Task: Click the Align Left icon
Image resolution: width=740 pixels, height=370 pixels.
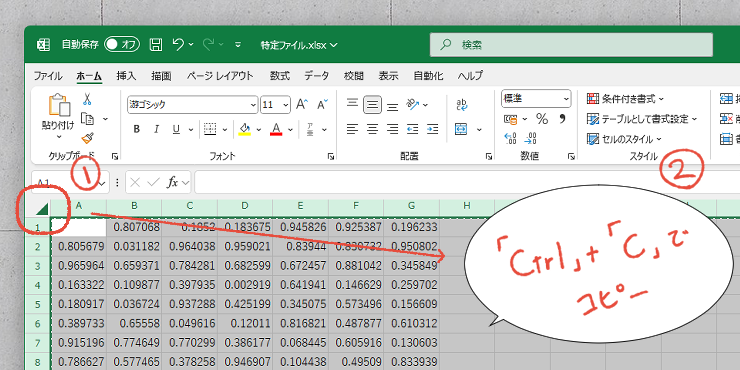Action: click(x=352, y=129)
